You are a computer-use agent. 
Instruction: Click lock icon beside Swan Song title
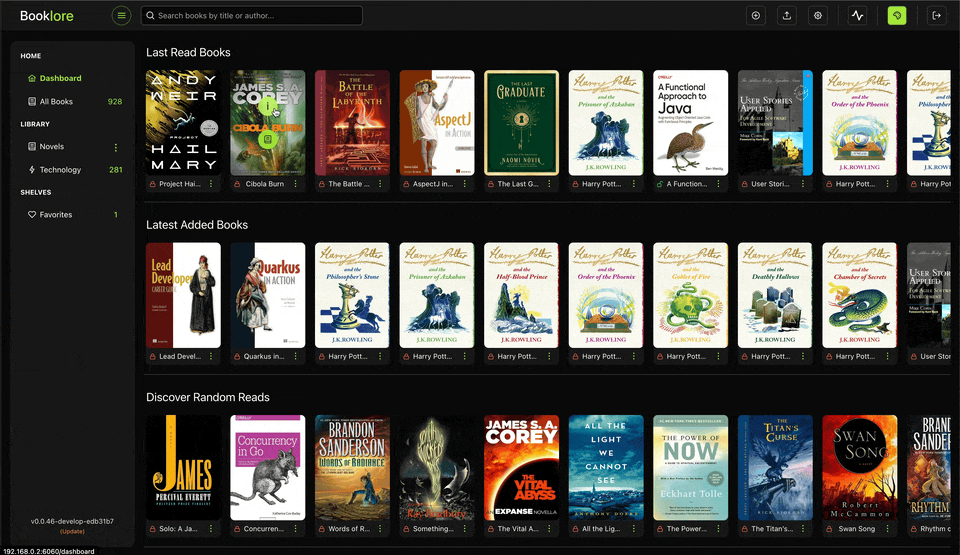[829, 529]
